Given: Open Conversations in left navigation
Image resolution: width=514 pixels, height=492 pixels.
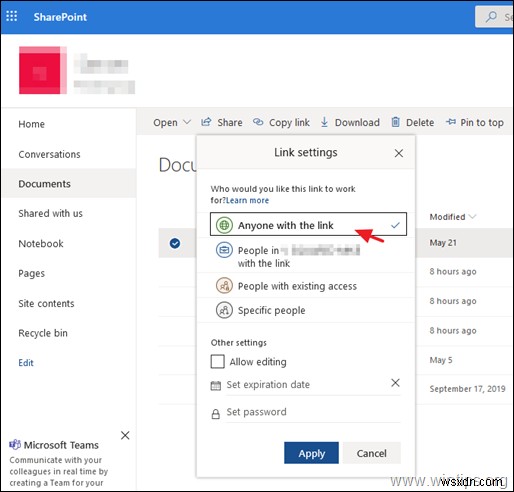Looking at the screenshot, I should 49,154.
